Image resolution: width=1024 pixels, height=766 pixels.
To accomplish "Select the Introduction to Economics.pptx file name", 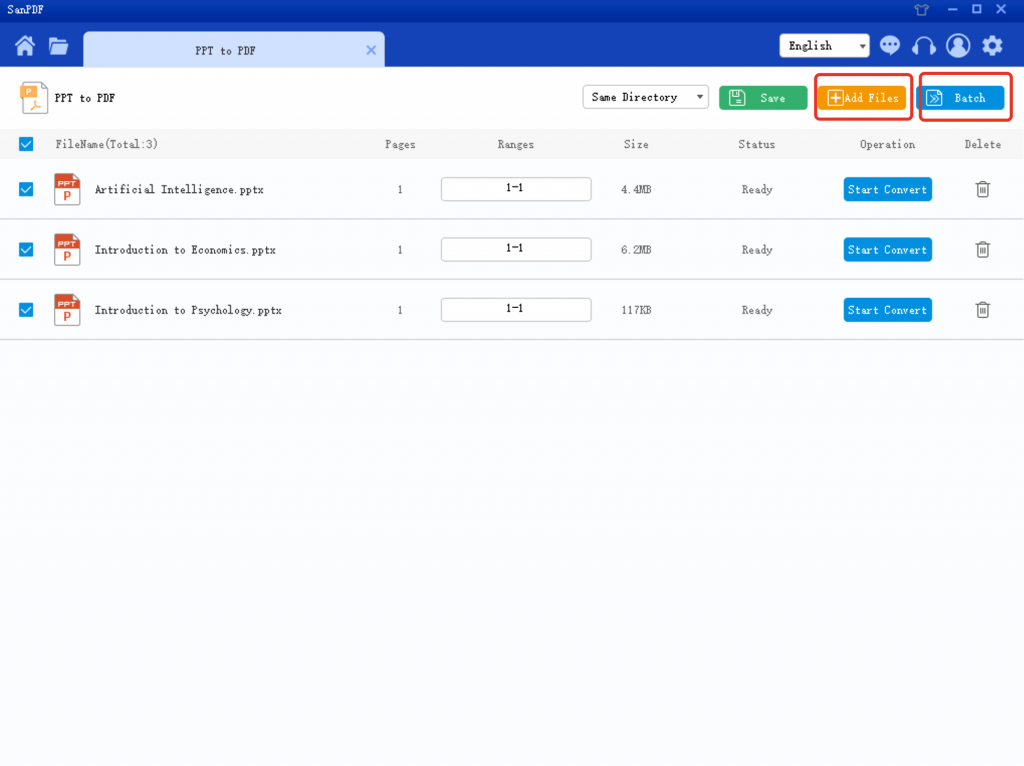I will pyautogui.click(x=185, y=249).
